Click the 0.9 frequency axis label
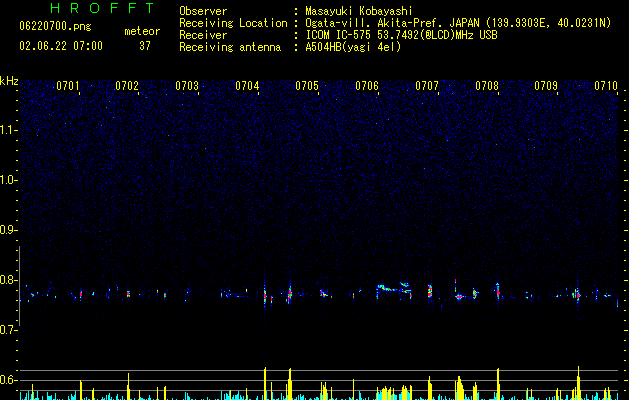Image resolution: width=629 pixels, height=400 pixels. (x=8, y=230)
